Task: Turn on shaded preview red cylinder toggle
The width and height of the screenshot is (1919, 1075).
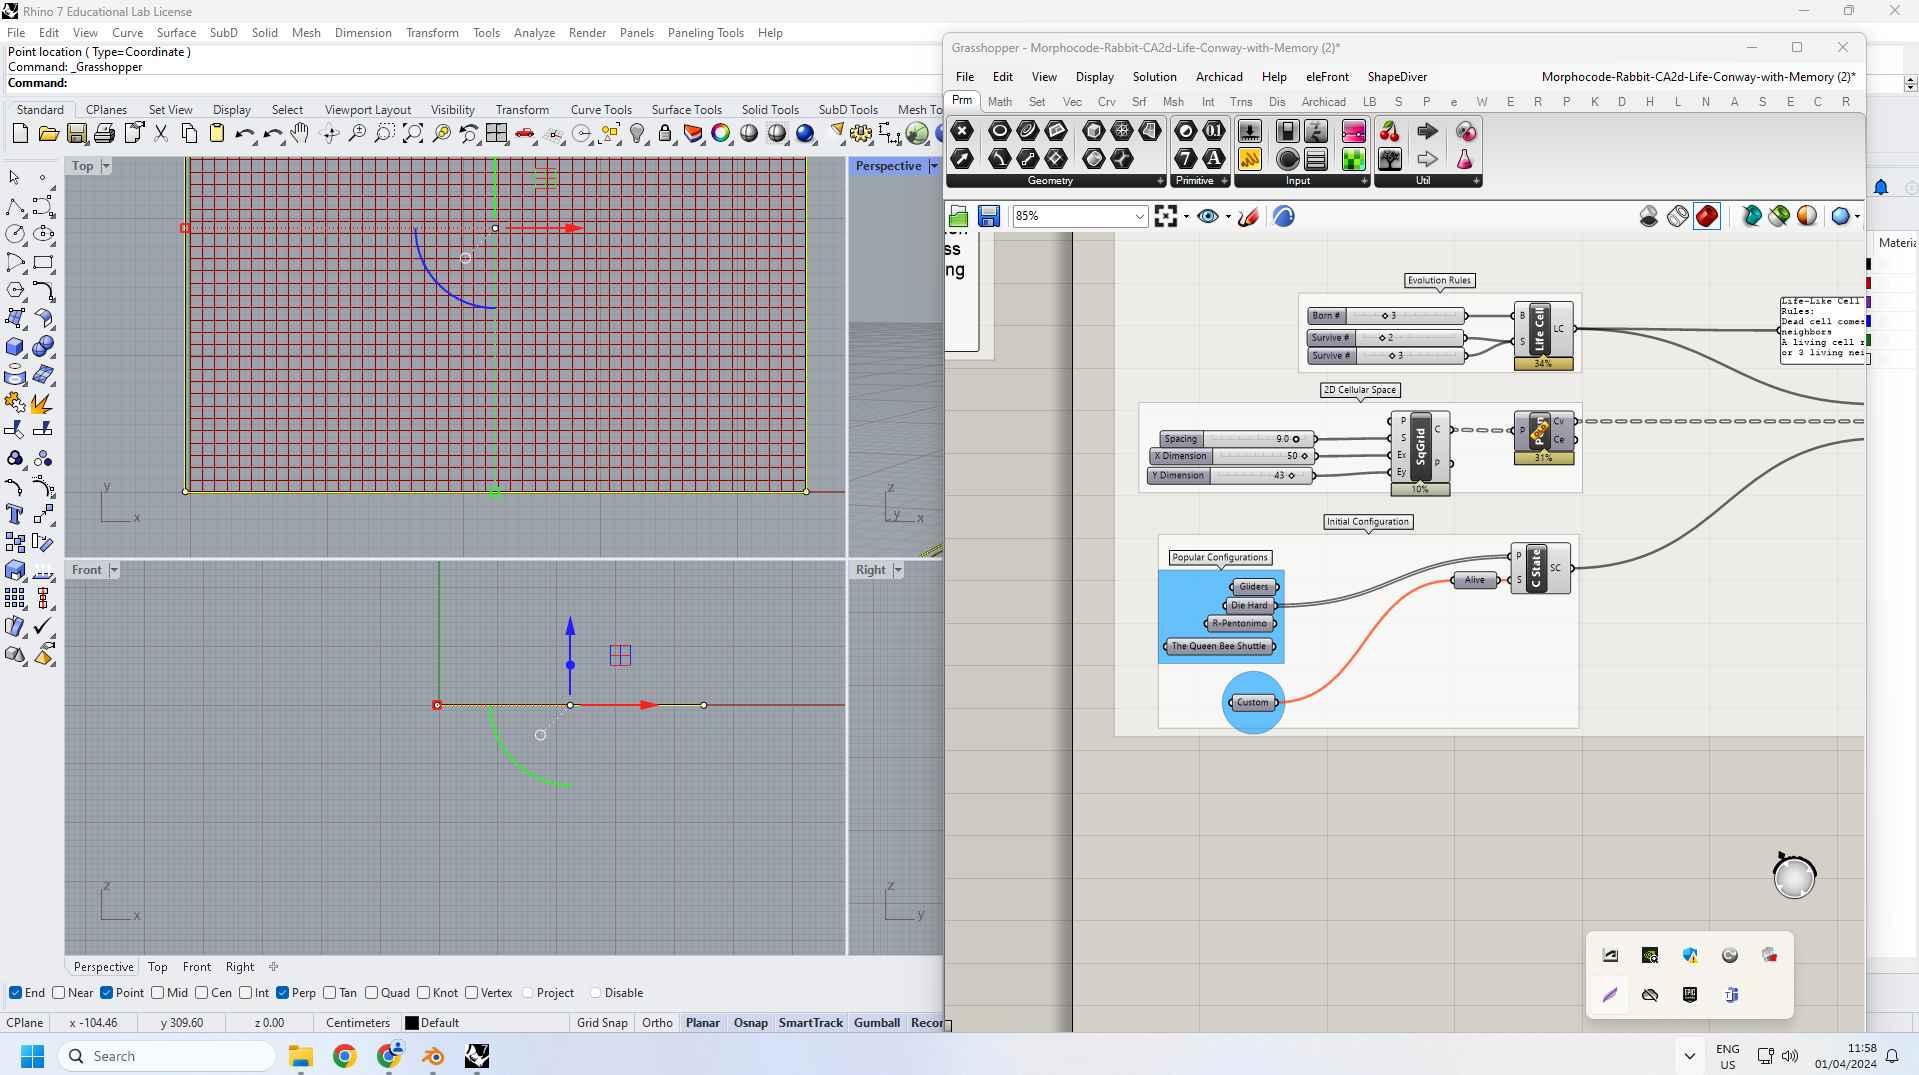Action: 1707,216
